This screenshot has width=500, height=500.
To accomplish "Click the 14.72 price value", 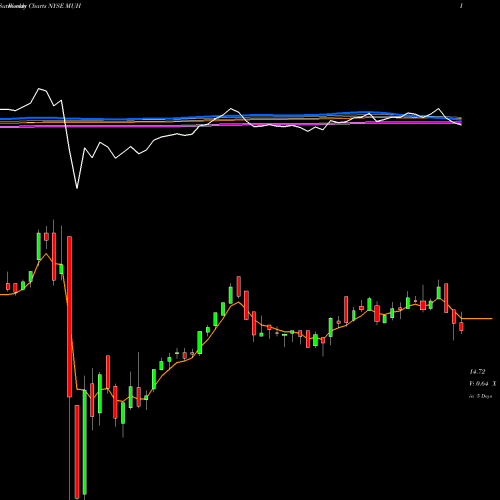I will [x=477, y=372].
